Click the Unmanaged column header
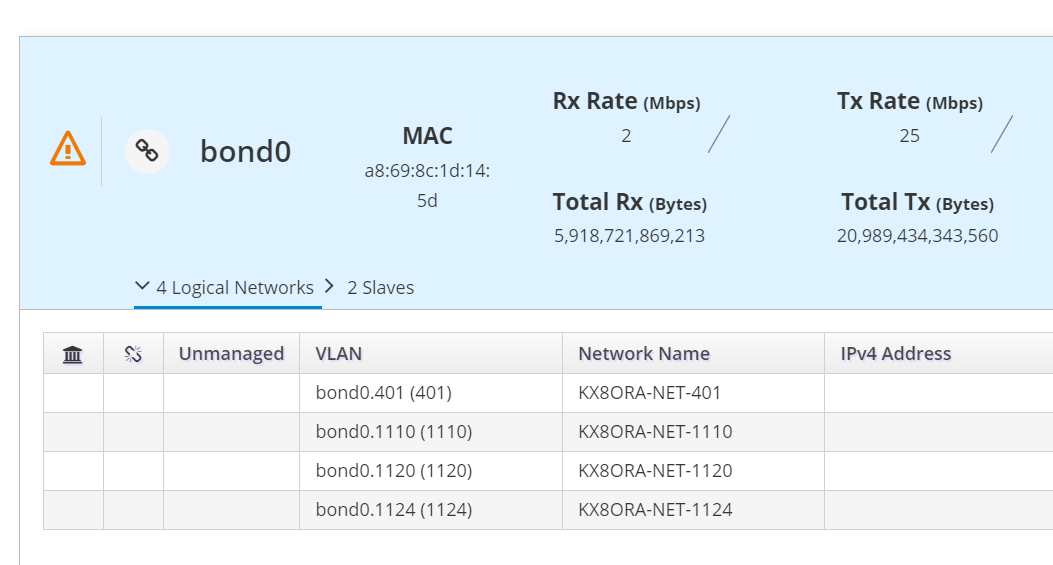1053x565 pixels. (x=231, y=353)
